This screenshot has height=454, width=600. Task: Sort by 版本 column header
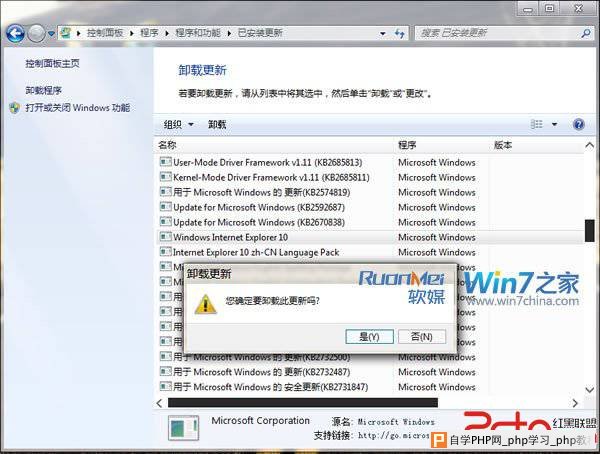[503, 145]
